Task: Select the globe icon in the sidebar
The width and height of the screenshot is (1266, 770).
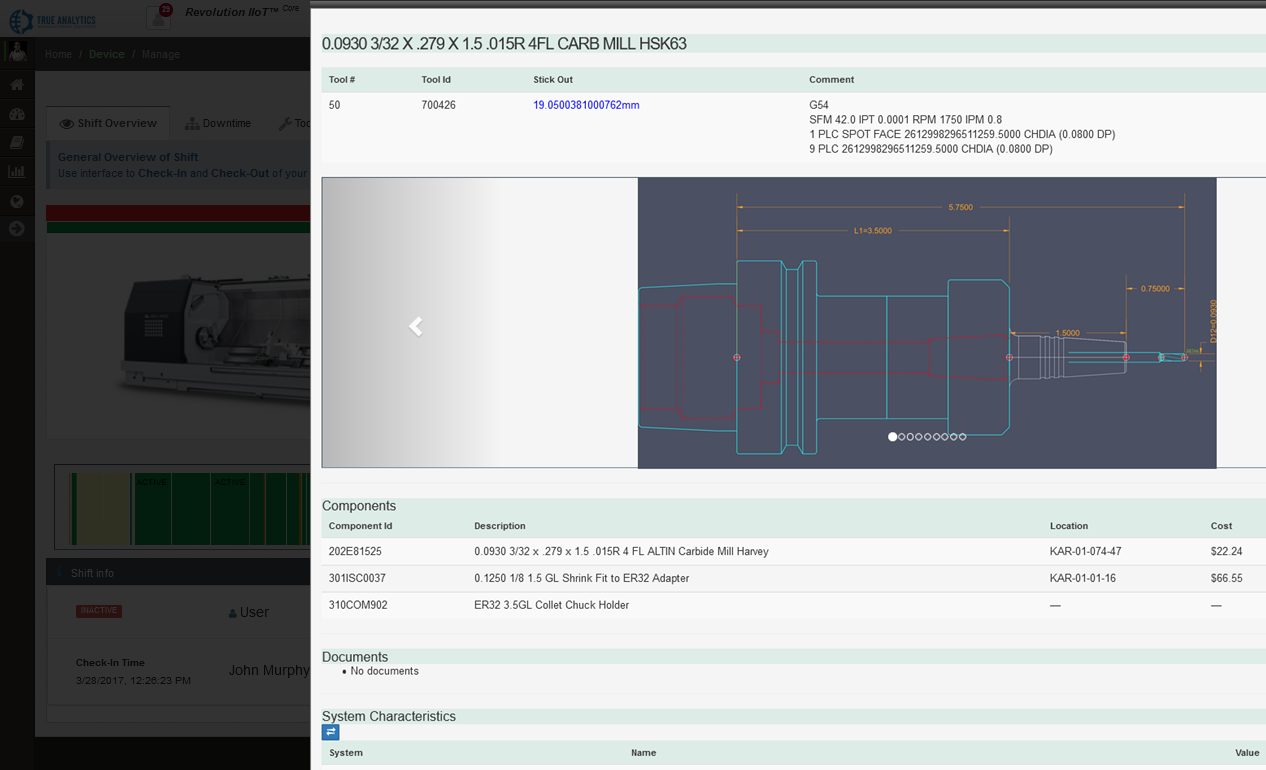Action: coord(15,200)
